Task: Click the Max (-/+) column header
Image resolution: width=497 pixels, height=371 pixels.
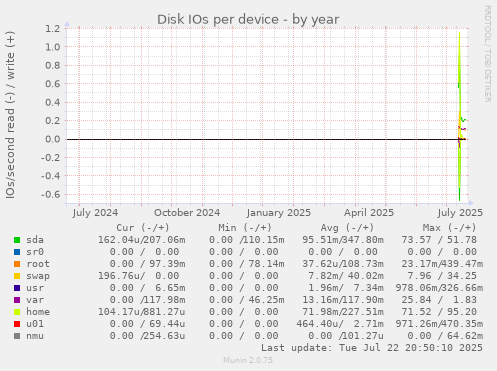Action: pos(449,228)
